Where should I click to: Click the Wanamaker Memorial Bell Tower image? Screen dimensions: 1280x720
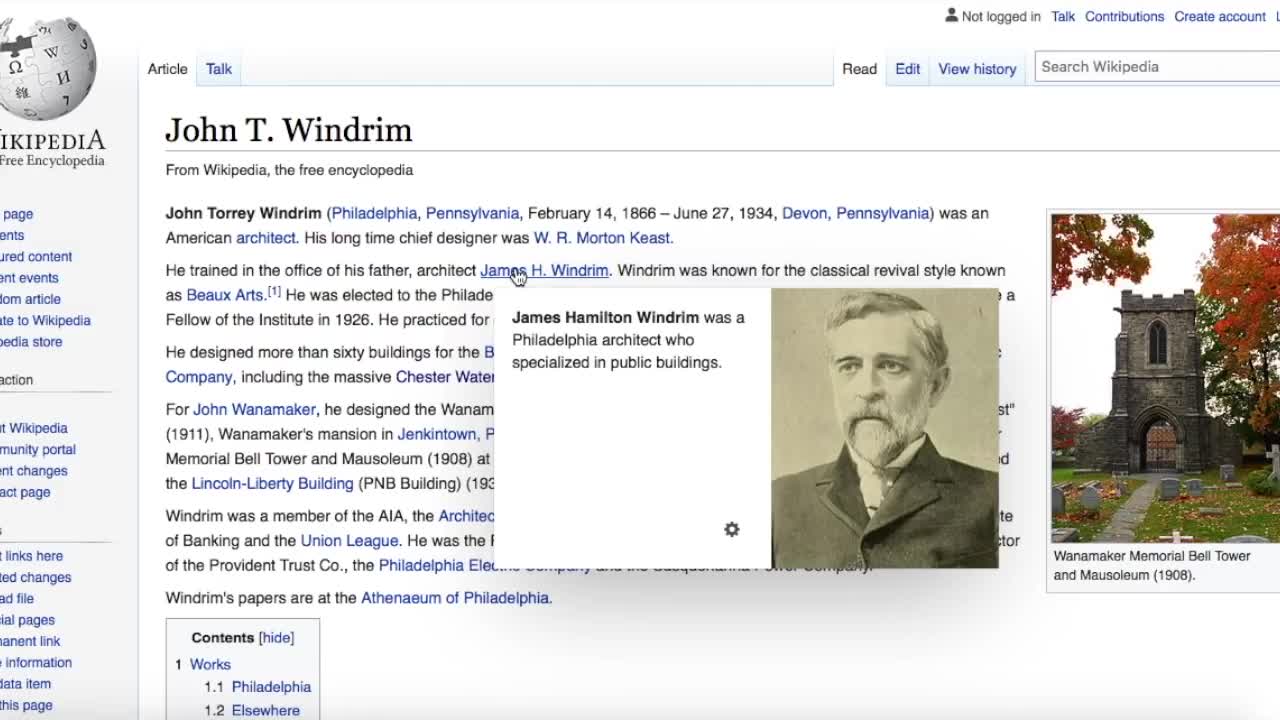pos(1165,378)
